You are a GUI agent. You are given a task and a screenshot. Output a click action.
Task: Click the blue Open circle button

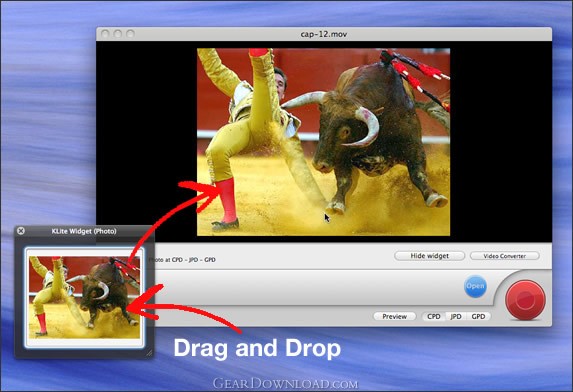(475, 286)
